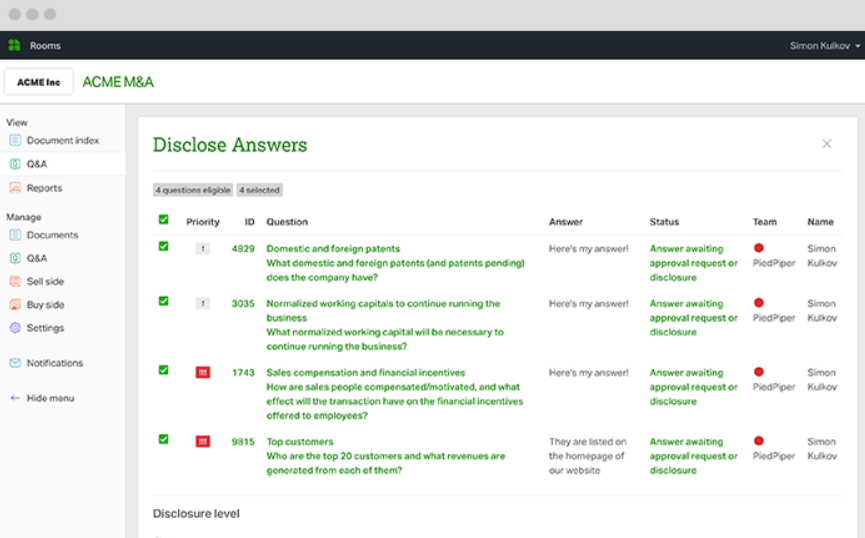The height and width of the screenshot is (538, 865).
Task: Select Q&A under the View section
Action: [x=37, y=164]
